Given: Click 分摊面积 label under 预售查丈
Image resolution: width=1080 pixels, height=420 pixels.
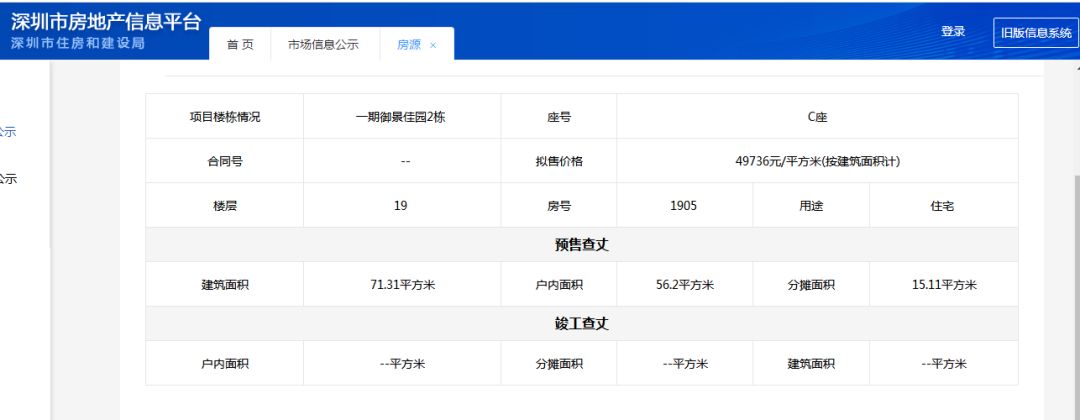Looking at the screenshot, I should (811, 284).
